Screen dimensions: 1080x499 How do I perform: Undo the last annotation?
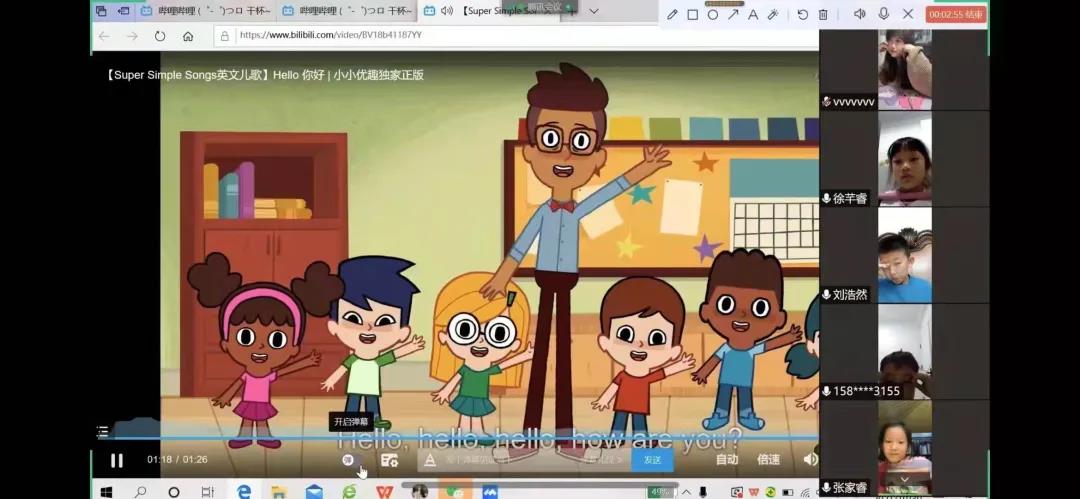click(x=802, y=14)
